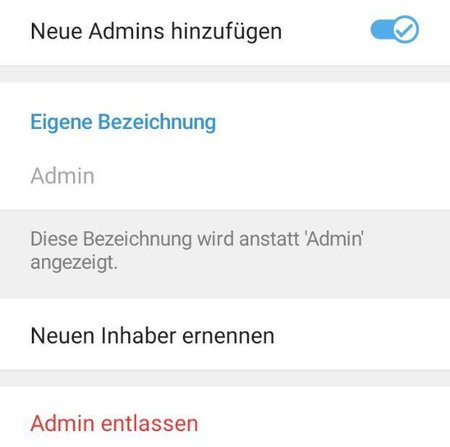The height and width of the screenshot is (447, 450).
Task: Select the custom title input below Eigene Bezeichnung
Action: (x=225, y=176)
